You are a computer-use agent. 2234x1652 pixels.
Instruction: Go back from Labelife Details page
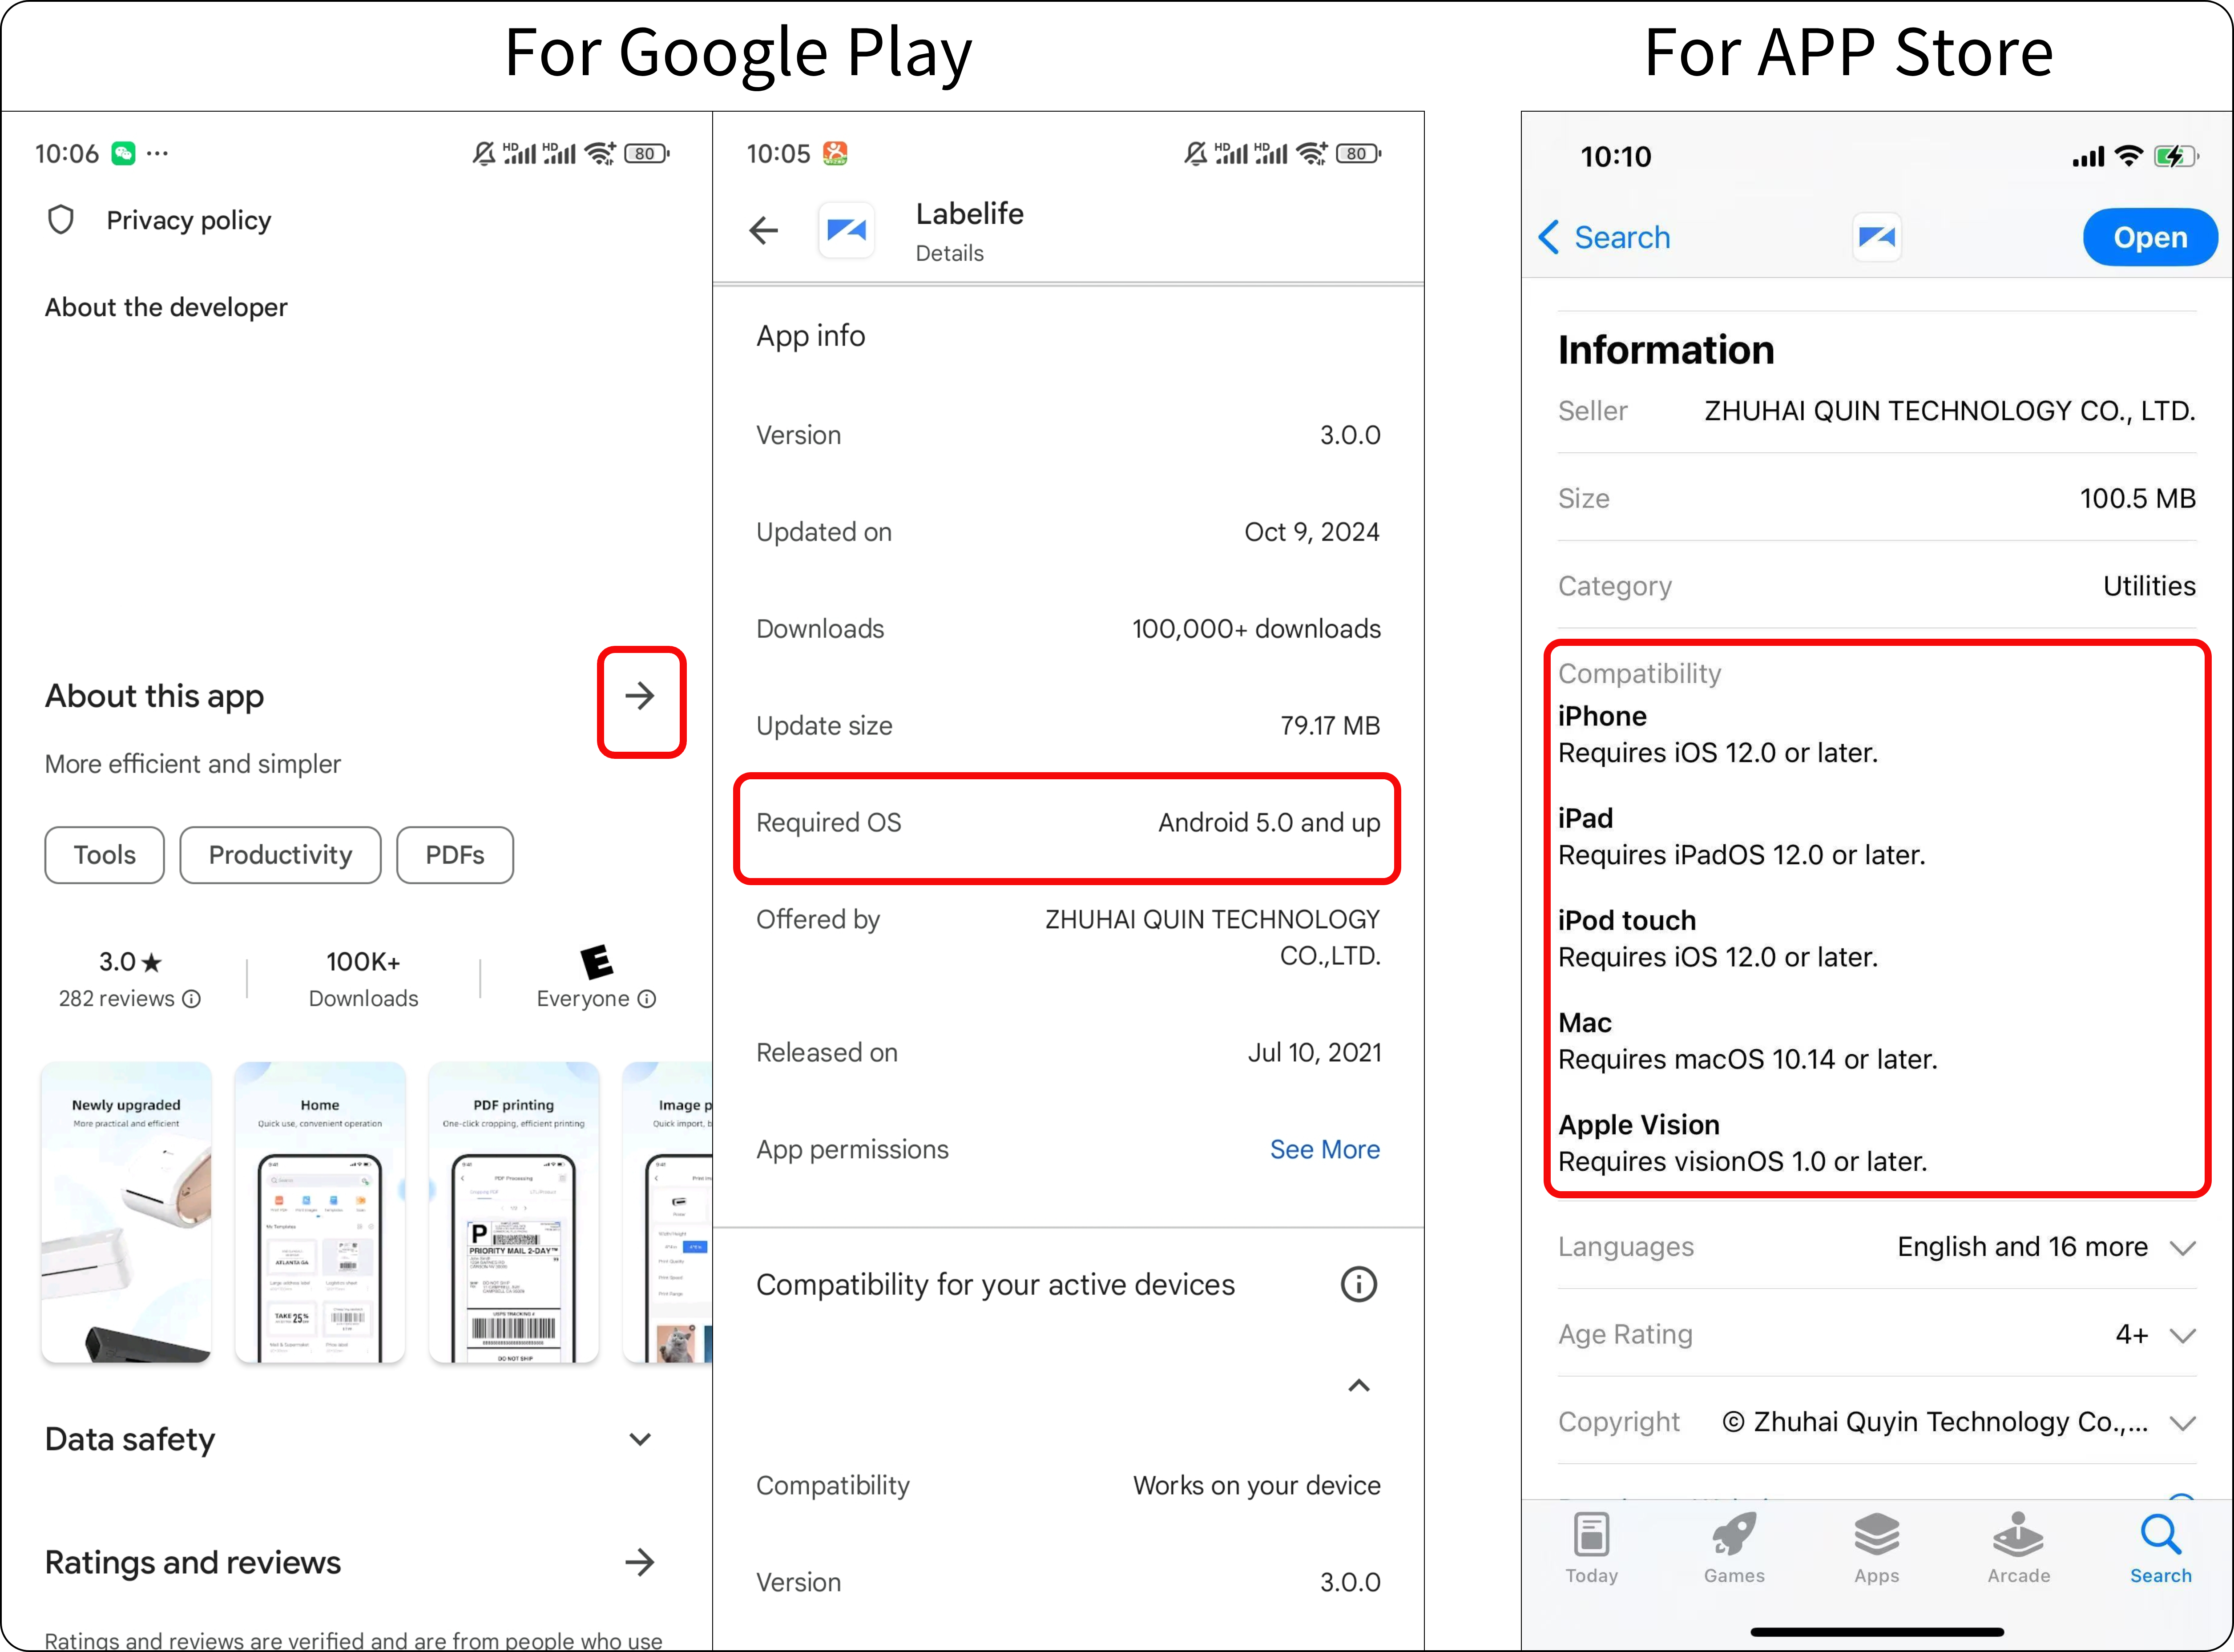click(x=764, y=231)
